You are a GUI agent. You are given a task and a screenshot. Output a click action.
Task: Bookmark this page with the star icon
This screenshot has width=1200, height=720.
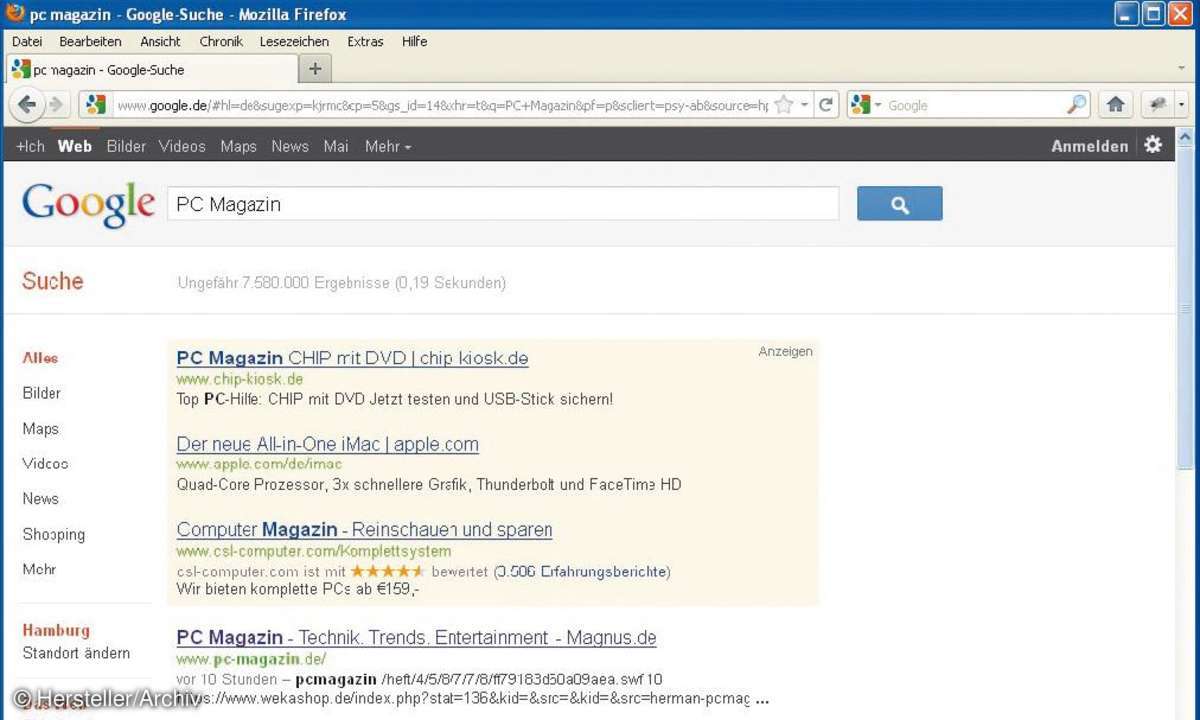(x=784, y=104)
